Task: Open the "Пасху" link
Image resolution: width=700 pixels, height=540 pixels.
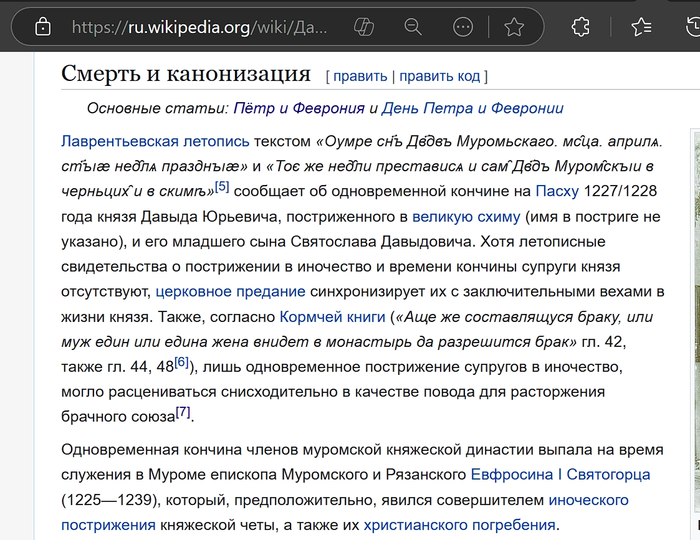Action: (557, 191)
